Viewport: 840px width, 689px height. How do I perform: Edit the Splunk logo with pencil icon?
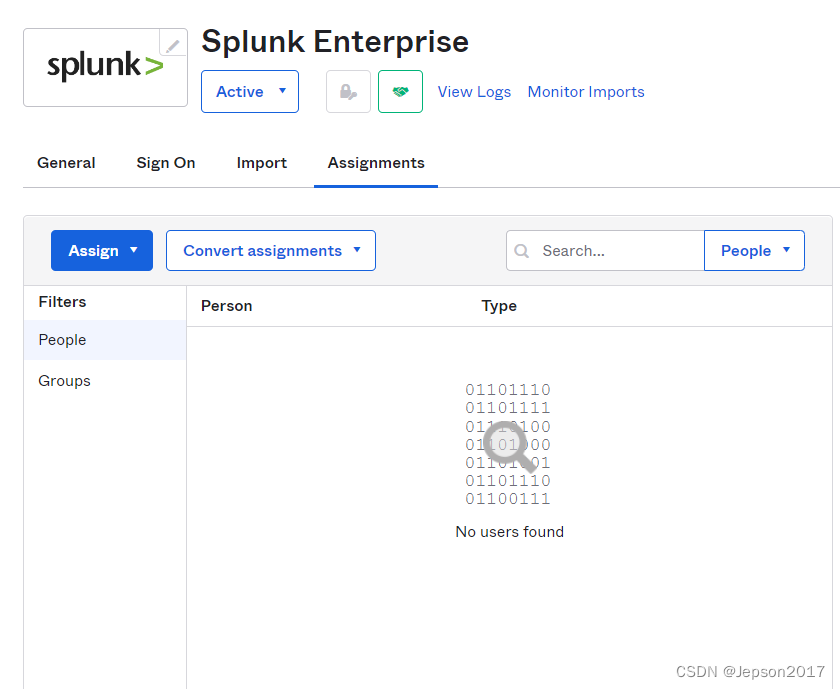173,44
